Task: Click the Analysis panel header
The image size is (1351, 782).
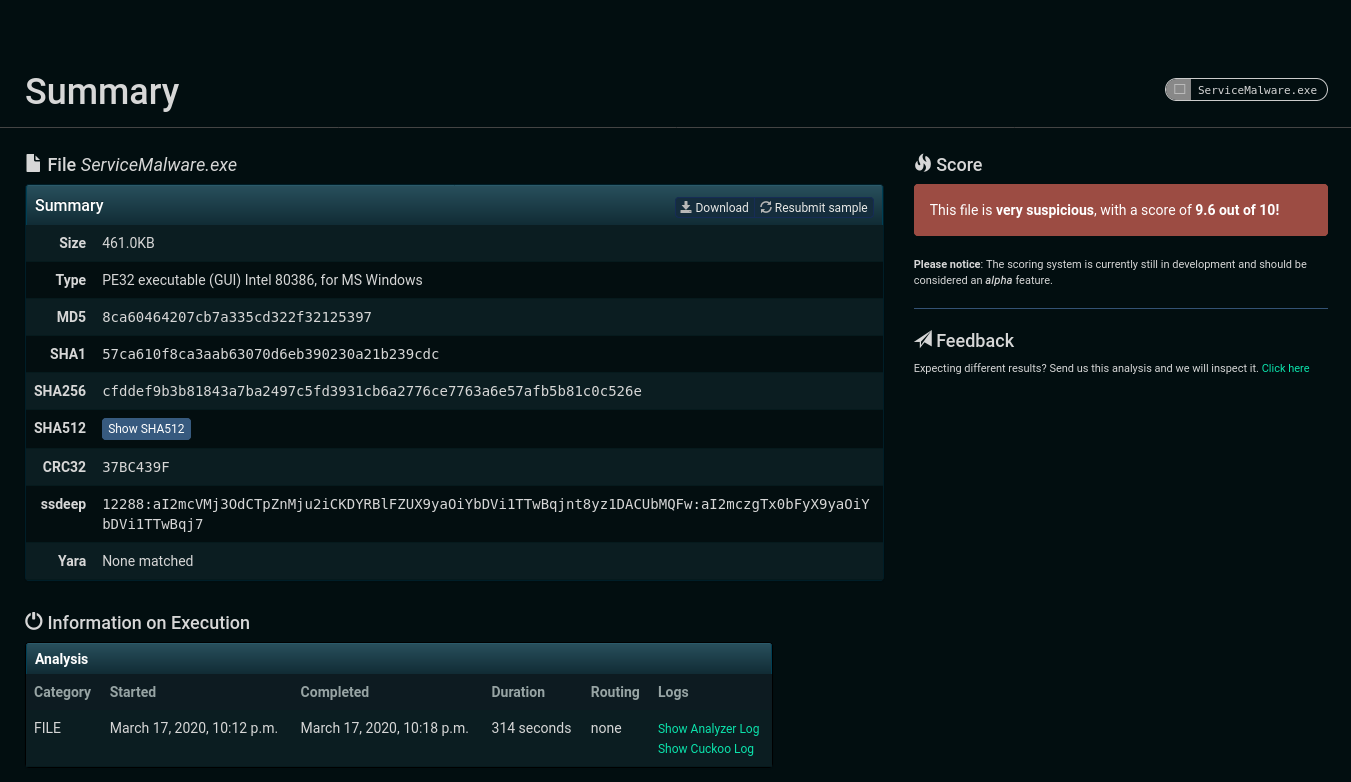Action: pyautogui.click(x=398, y=659)
